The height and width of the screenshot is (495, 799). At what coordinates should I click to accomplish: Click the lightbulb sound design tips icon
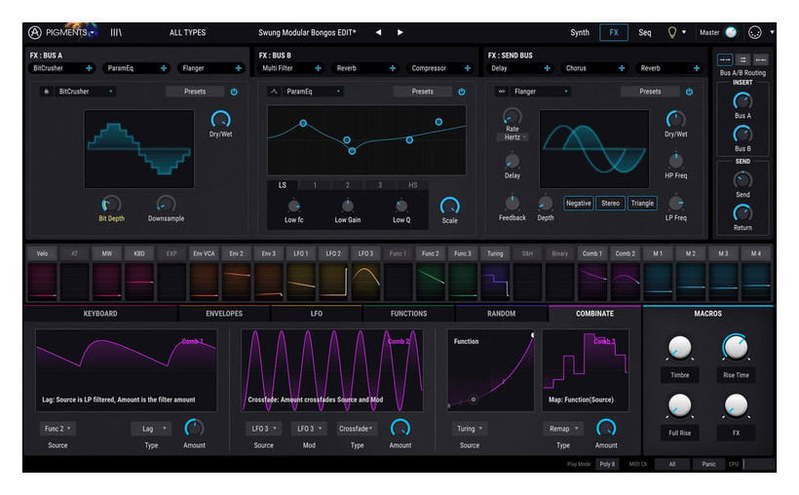point(672,33)
